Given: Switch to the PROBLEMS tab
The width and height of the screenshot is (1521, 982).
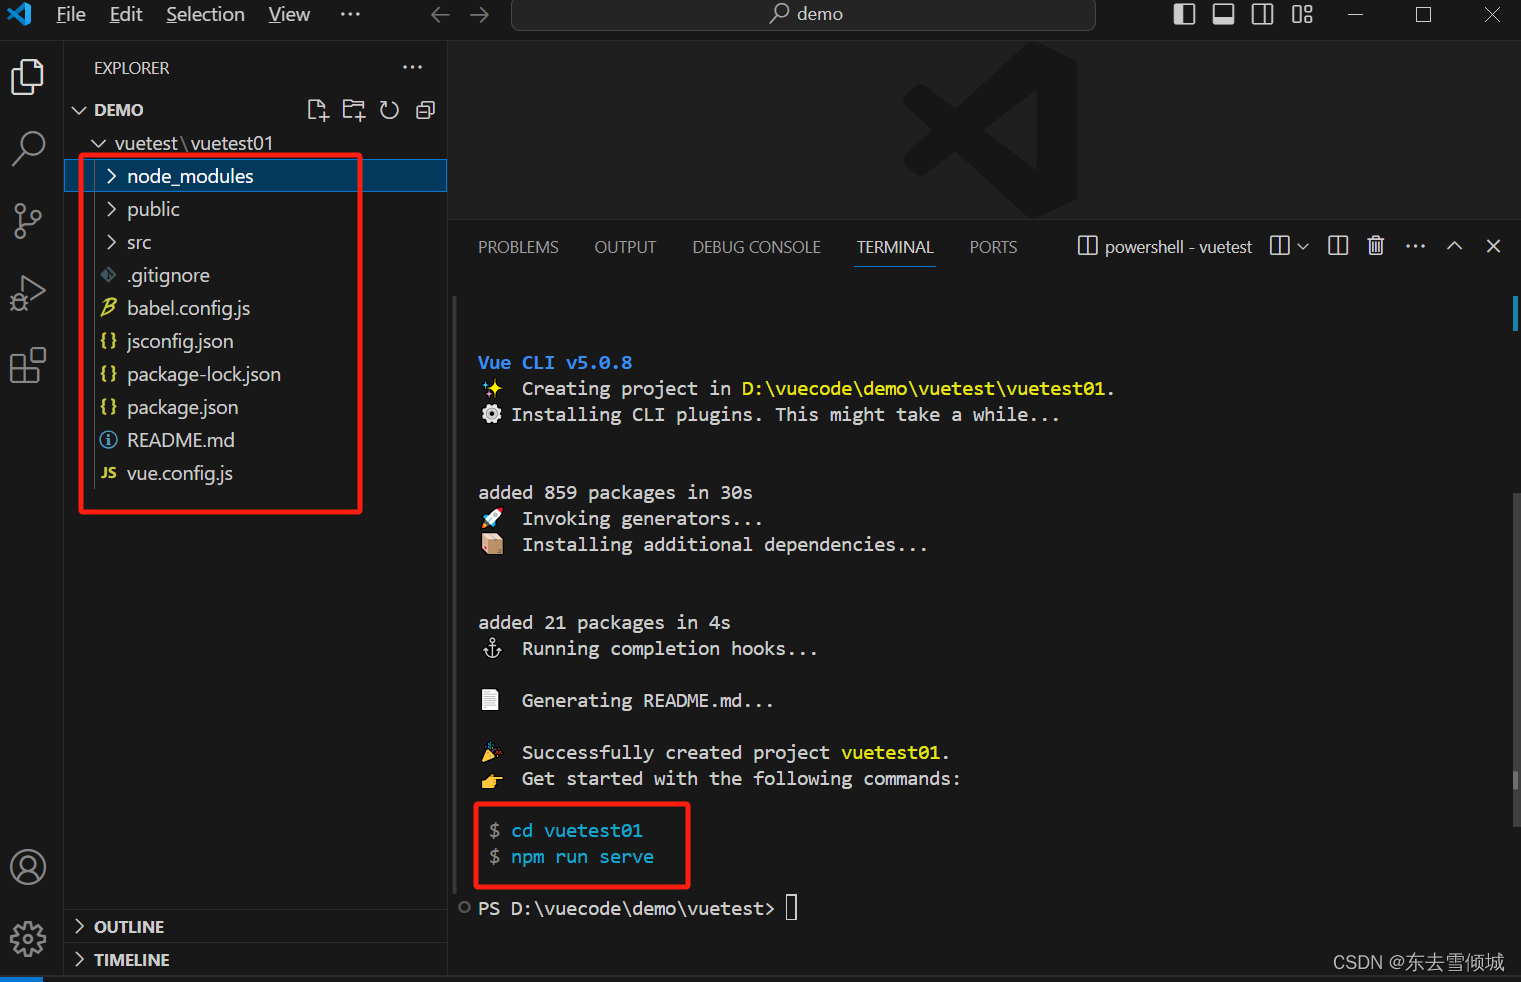Looking at the screenshot, I should coord(518,247).
